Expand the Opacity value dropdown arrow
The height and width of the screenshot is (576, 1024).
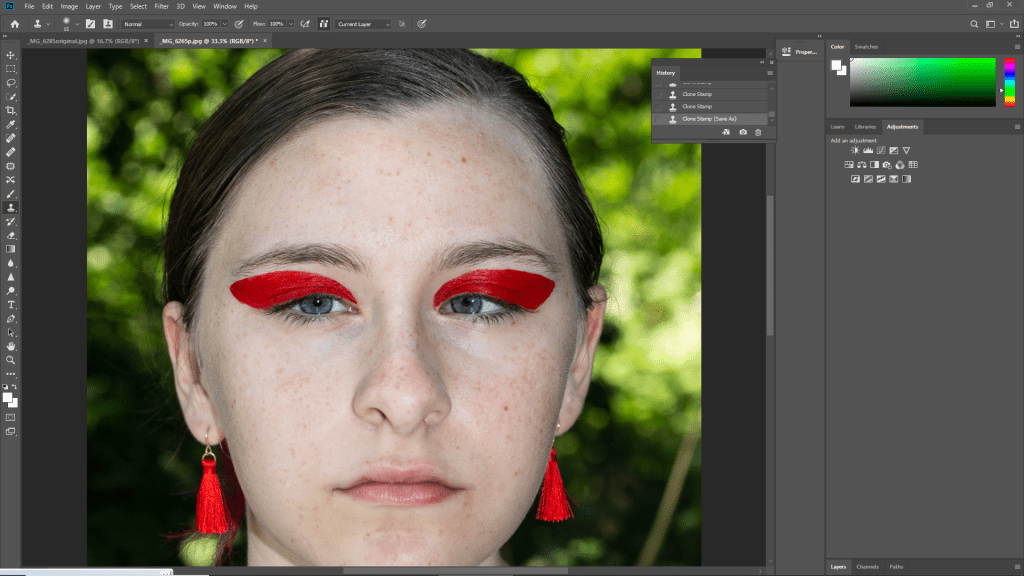point(224,23)
